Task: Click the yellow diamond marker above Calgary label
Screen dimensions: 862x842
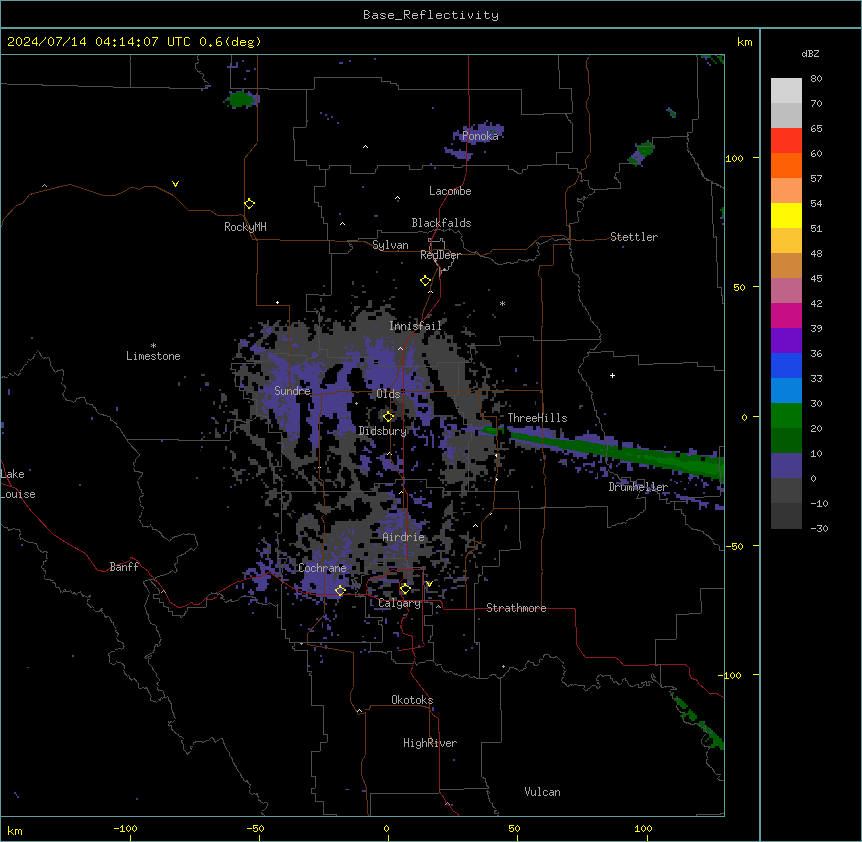Action: (405, 589)
